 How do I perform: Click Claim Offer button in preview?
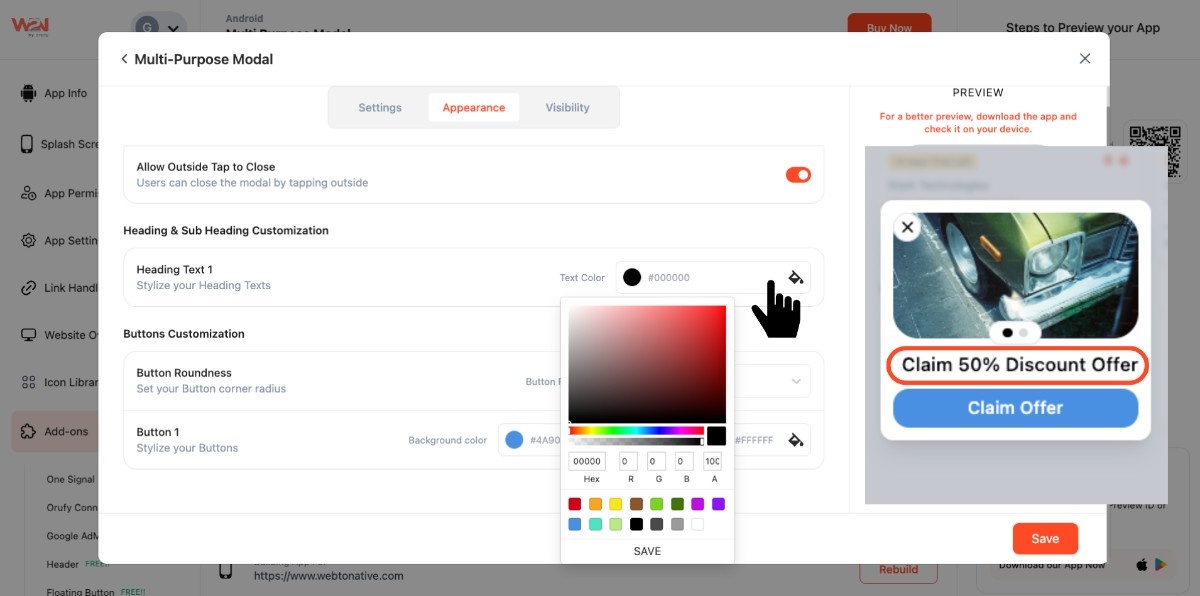click(x=1015, y=408)
